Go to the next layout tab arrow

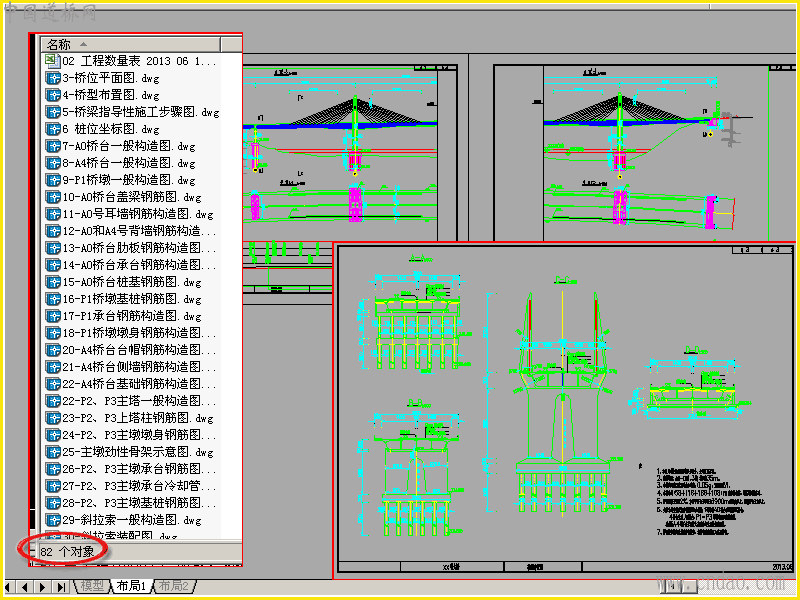tap(43, 587)
